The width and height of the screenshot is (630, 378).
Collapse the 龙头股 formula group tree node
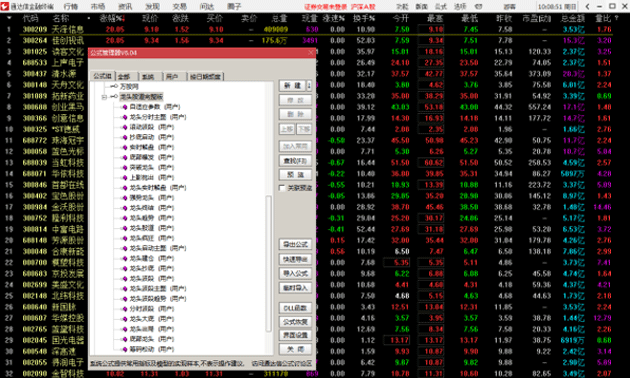point(104,97)
